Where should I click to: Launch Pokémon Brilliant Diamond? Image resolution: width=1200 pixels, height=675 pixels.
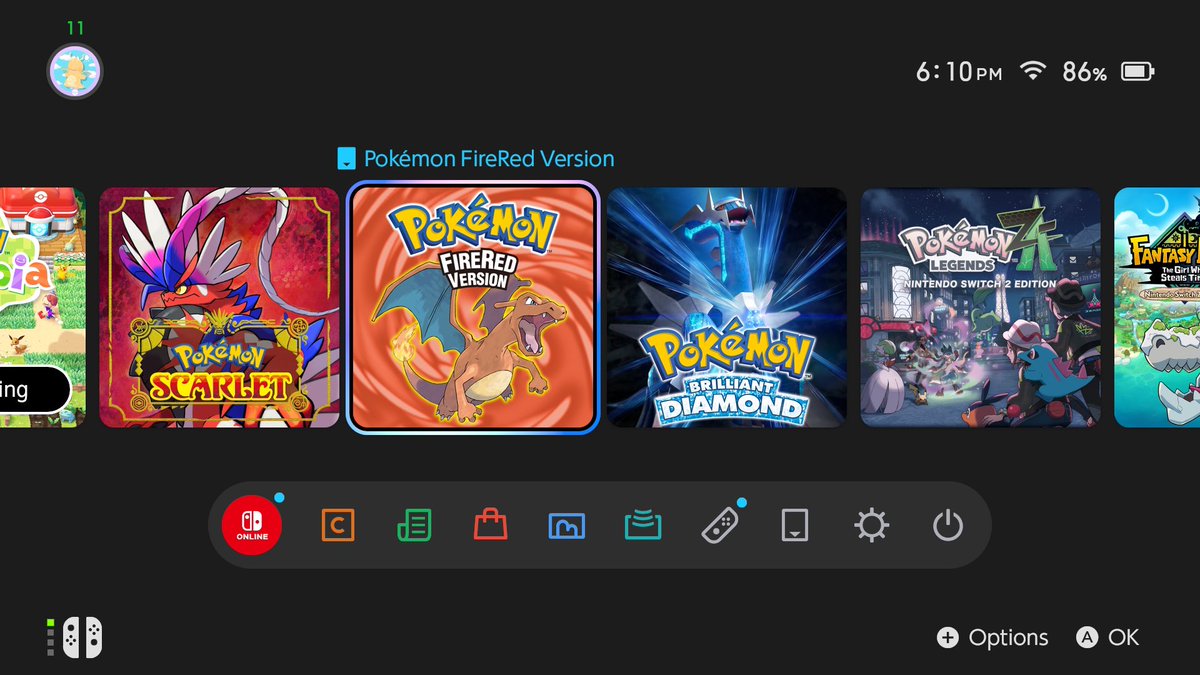[727, 308]
